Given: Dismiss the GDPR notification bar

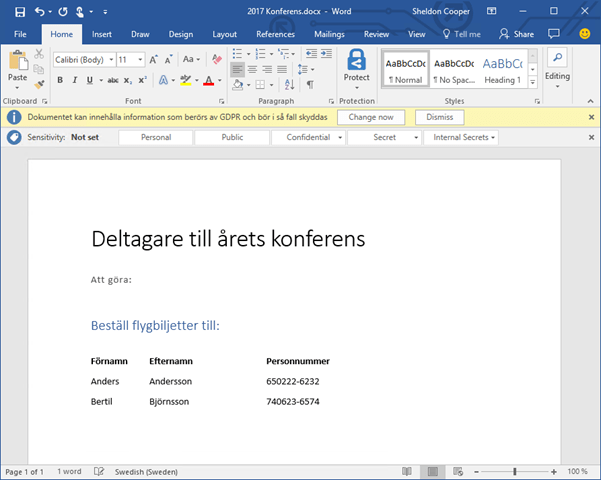Looking at the screenshot, I should (x=439, y=117).
